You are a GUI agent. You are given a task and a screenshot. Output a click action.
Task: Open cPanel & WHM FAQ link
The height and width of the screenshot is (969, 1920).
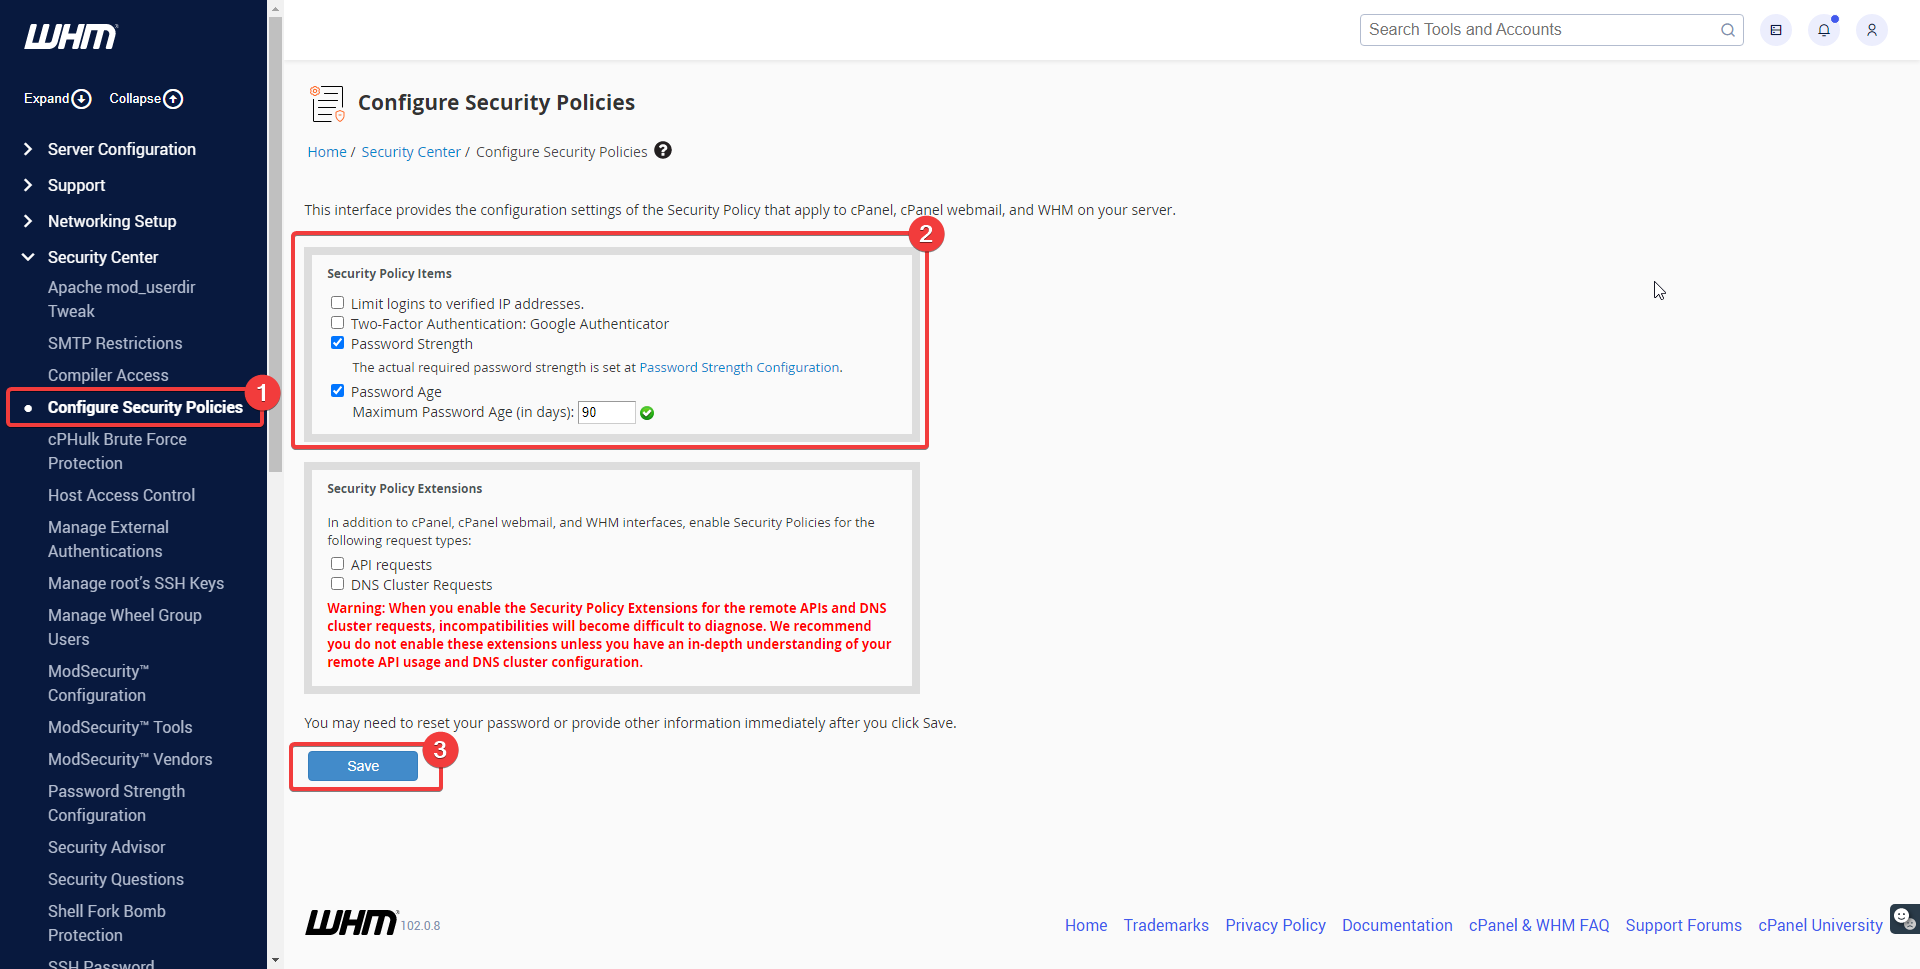tap(1539, 925)
